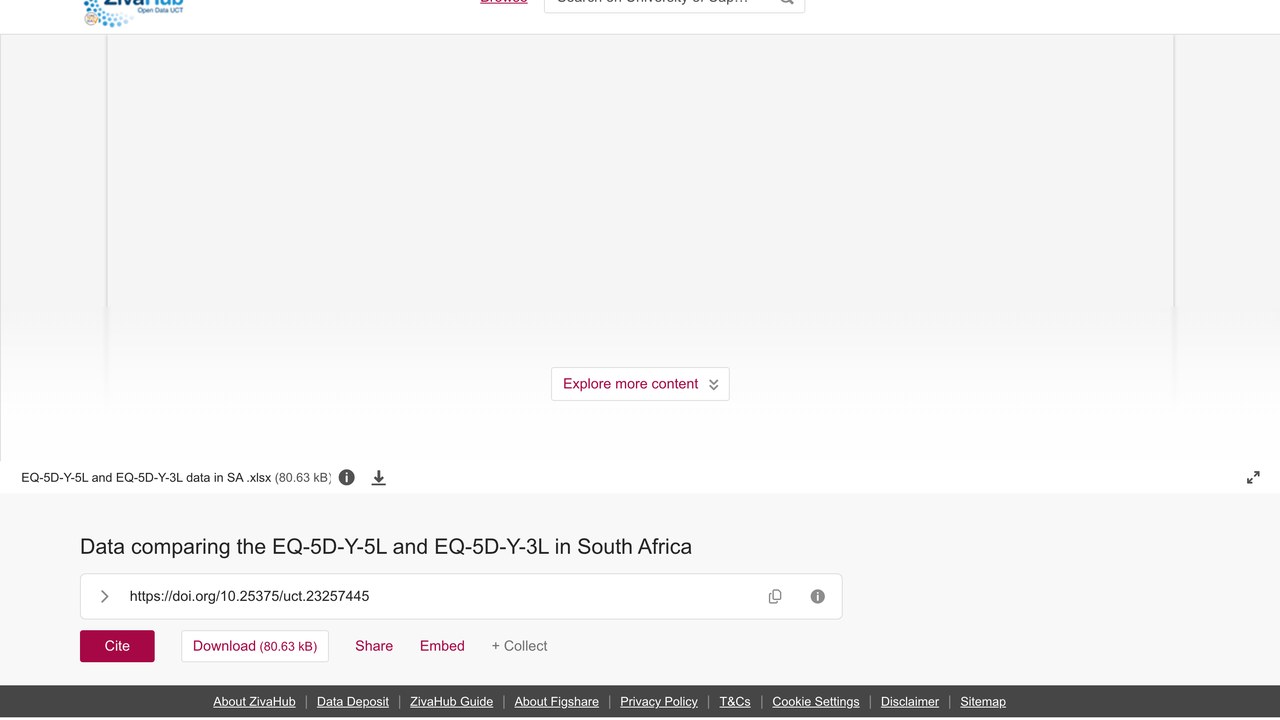This screenshot has height=720, width=1280.
Task: Add item with + Collect
Action: pyautogui.click(x=519, y=646)
